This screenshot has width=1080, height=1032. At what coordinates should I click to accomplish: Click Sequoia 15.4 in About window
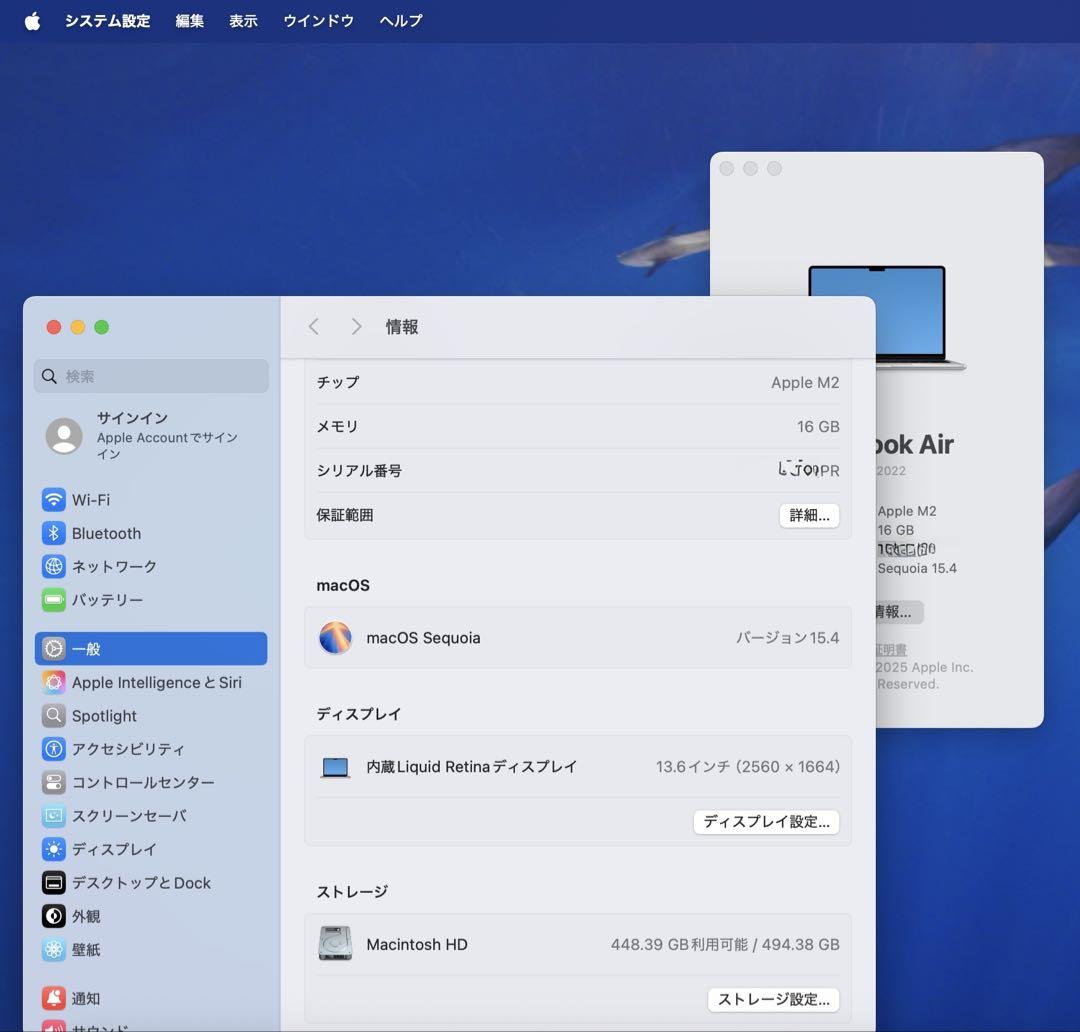point(917,568)
